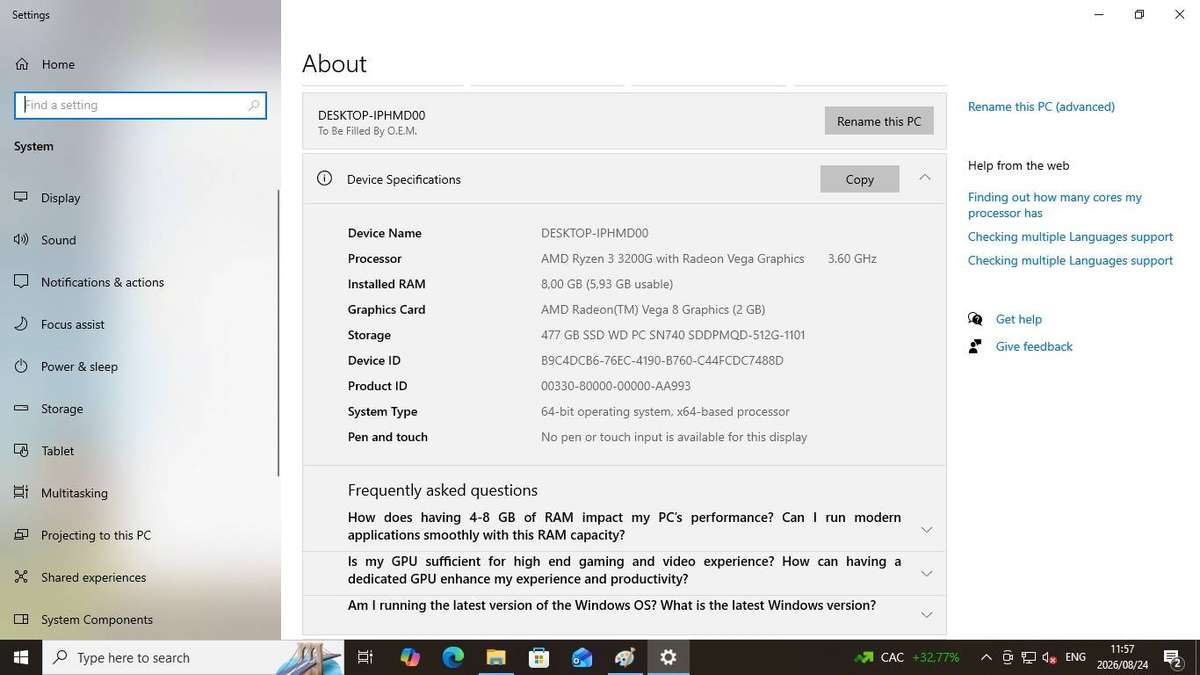Image resolution: width=1200 pixels, height=675 pixels.
Task: Switch the ENG input language indicator
Action: 1076,657
